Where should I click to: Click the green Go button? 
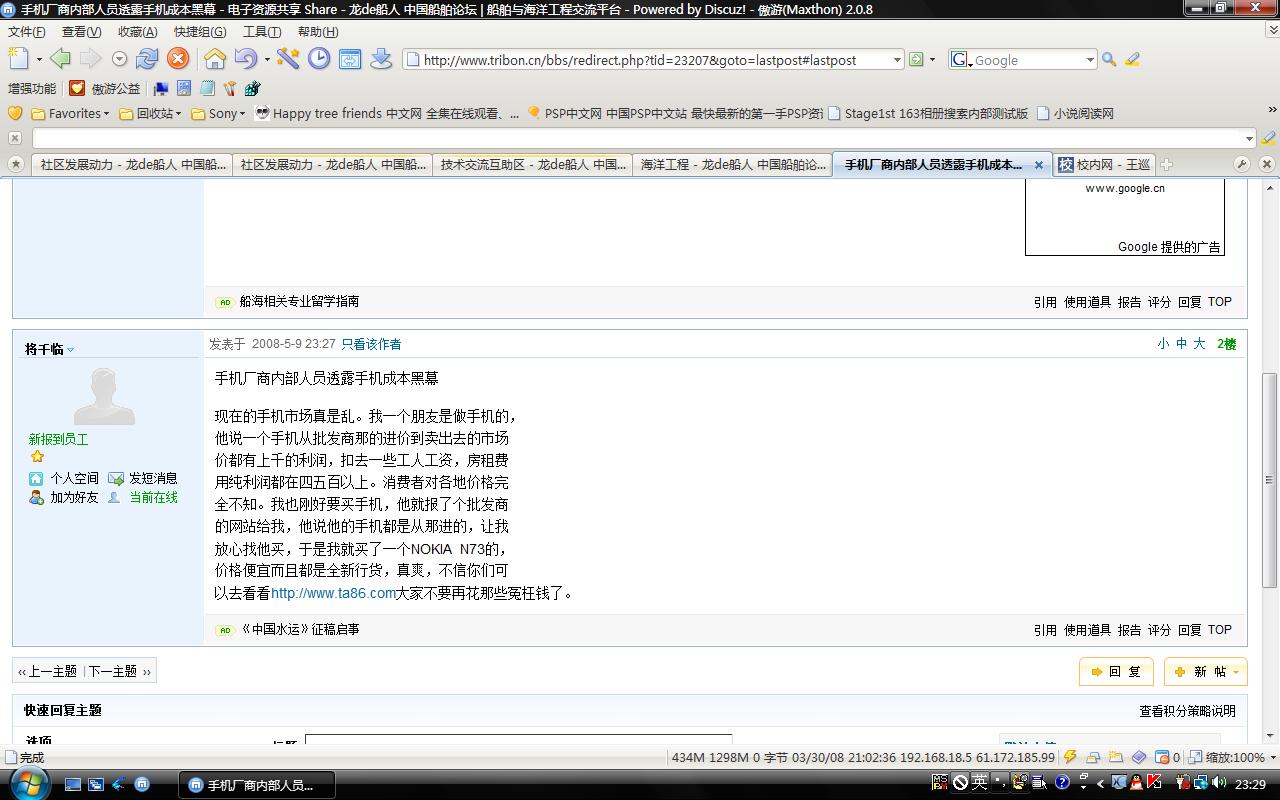pyautogui.click(x=916, y=59)
